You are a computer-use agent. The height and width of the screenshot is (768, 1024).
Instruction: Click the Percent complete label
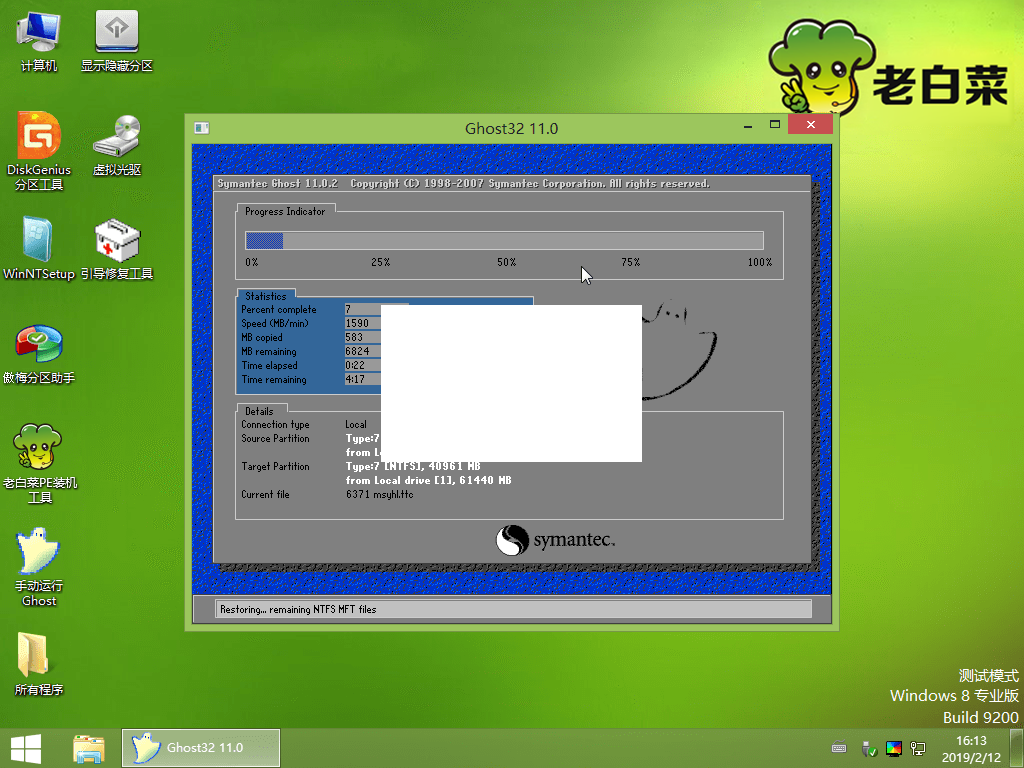[279, 310]
